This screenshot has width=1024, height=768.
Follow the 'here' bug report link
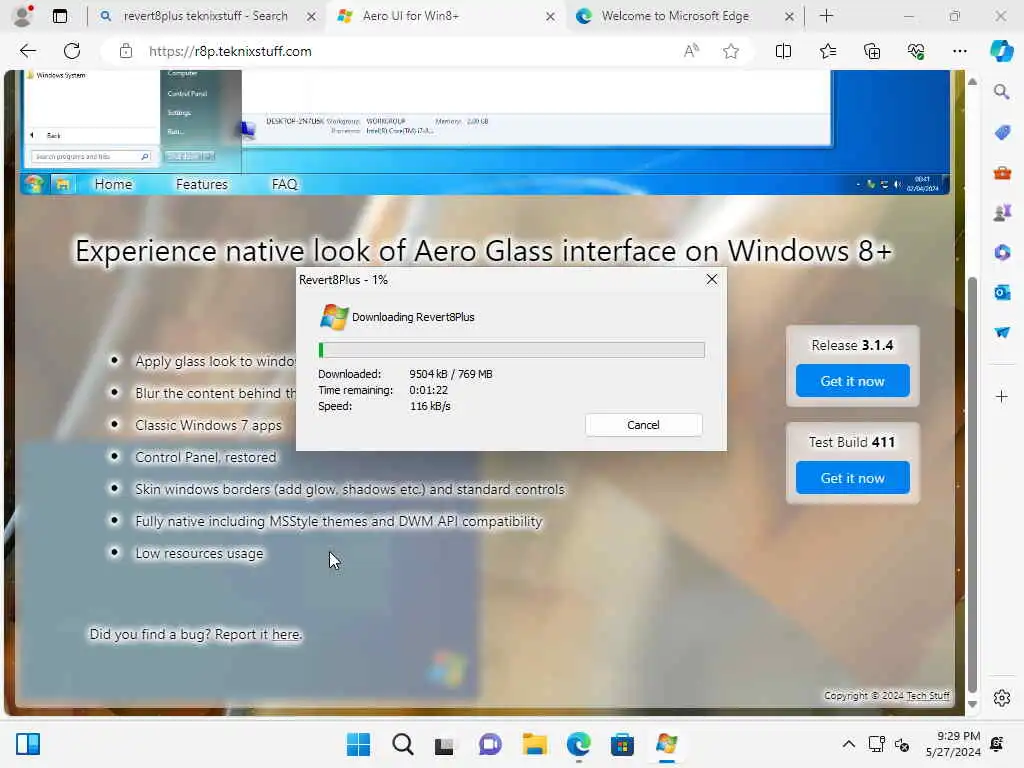[285, 634]
